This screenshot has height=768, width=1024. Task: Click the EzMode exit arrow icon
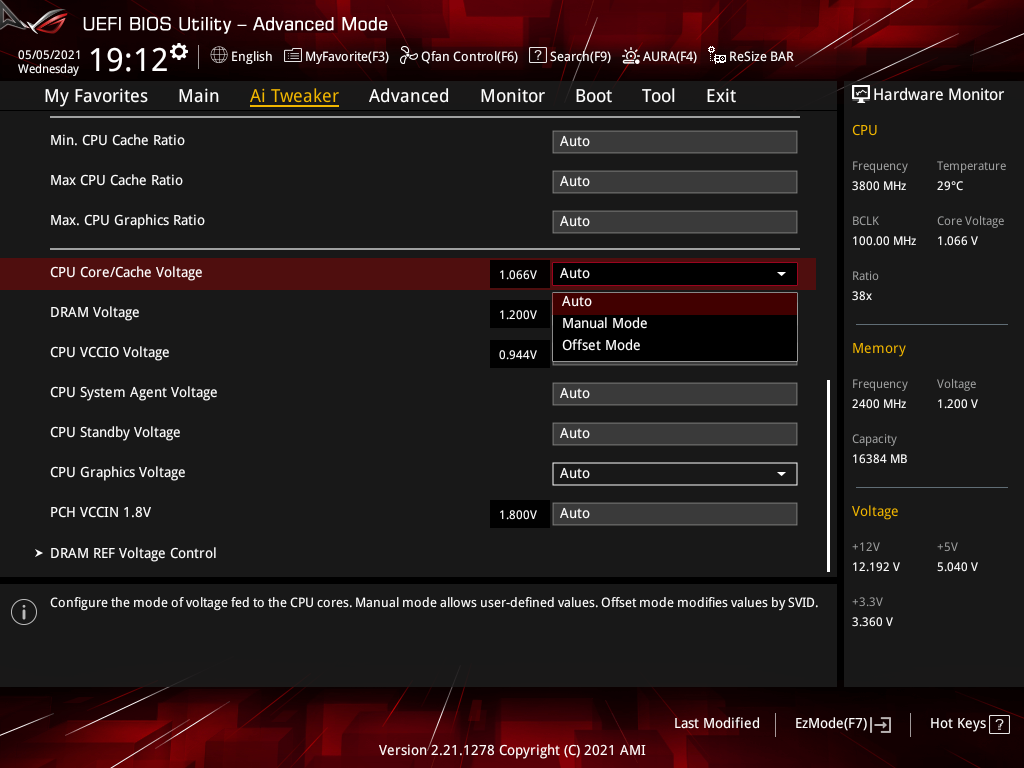pyautogui.click(x=881, y=724)
